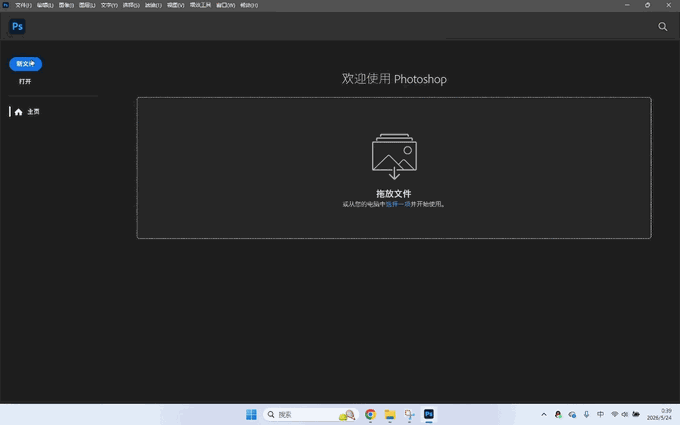Click the microphone tray icon
The height and width of the screenshot is (425, 680).
586,415
